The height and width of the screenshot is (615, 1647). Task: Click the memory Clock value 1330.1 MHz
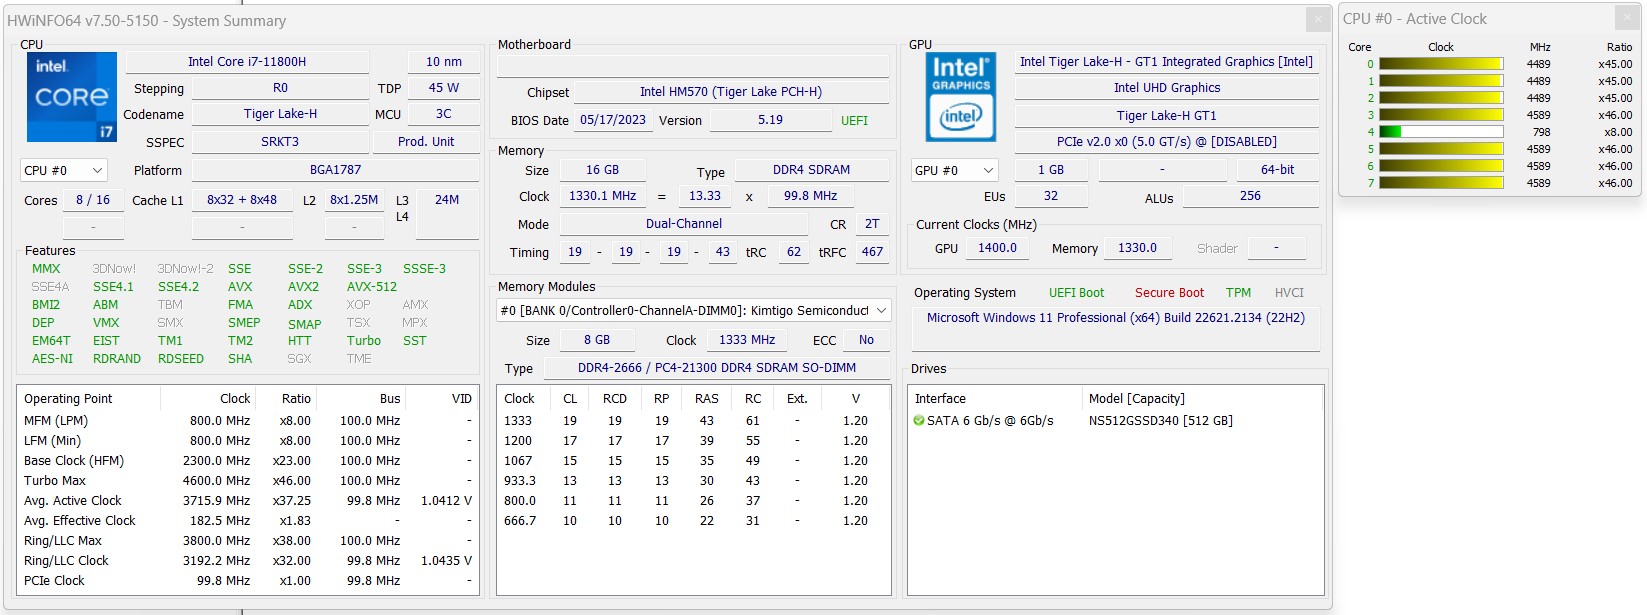coord(602,196)
